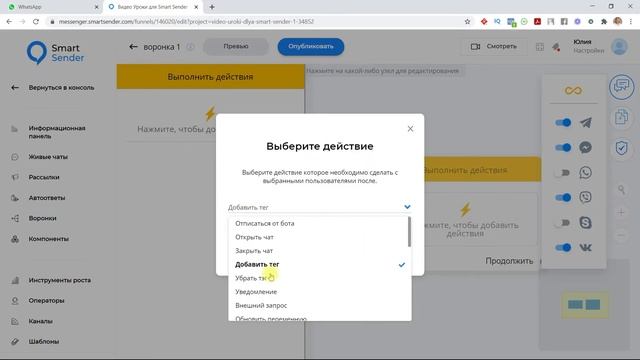Click the minimap thumbnail of the funnel
640x360 pixels.
tap(584, 304)
